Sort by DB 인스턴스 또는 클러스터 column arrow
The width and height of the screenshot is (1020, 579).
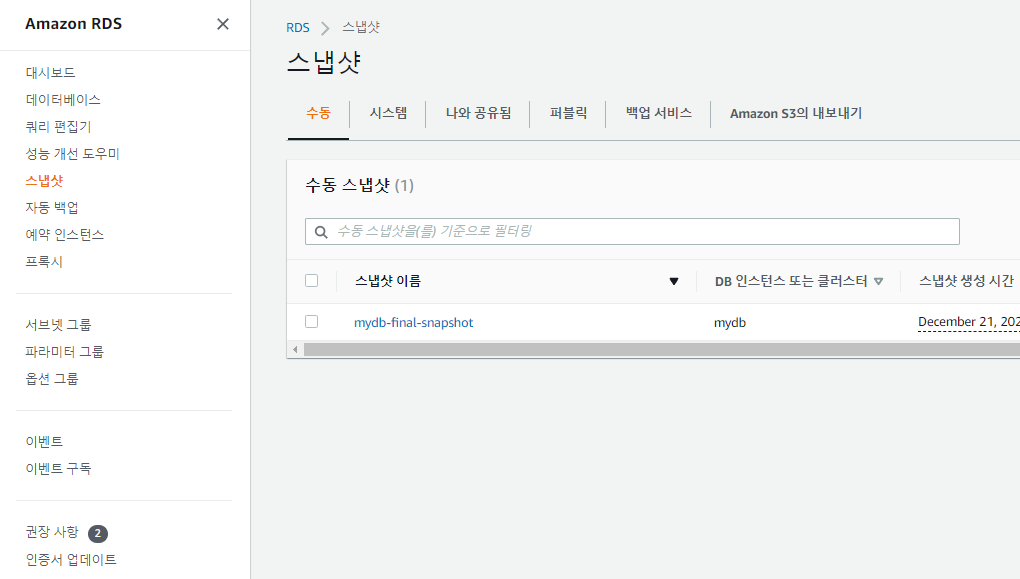(878, 282)
